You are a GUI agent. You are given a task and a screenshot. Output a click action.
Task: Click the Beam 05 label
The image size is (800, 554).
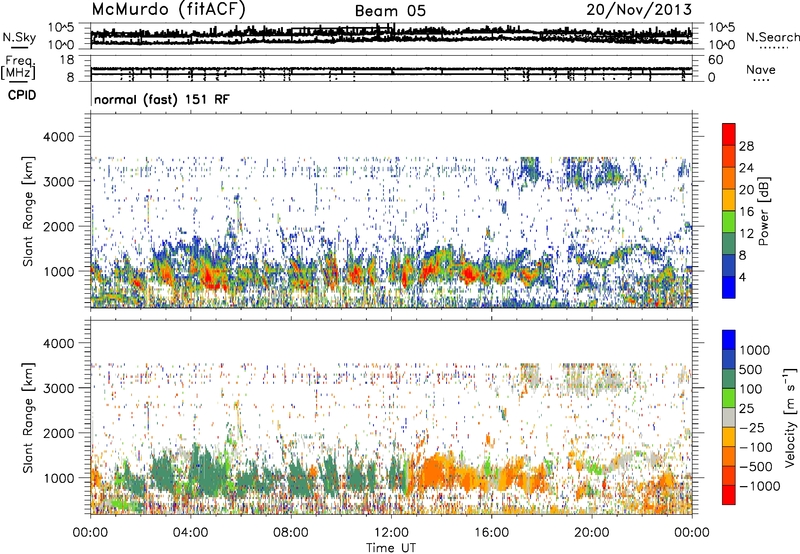point(390,11)
